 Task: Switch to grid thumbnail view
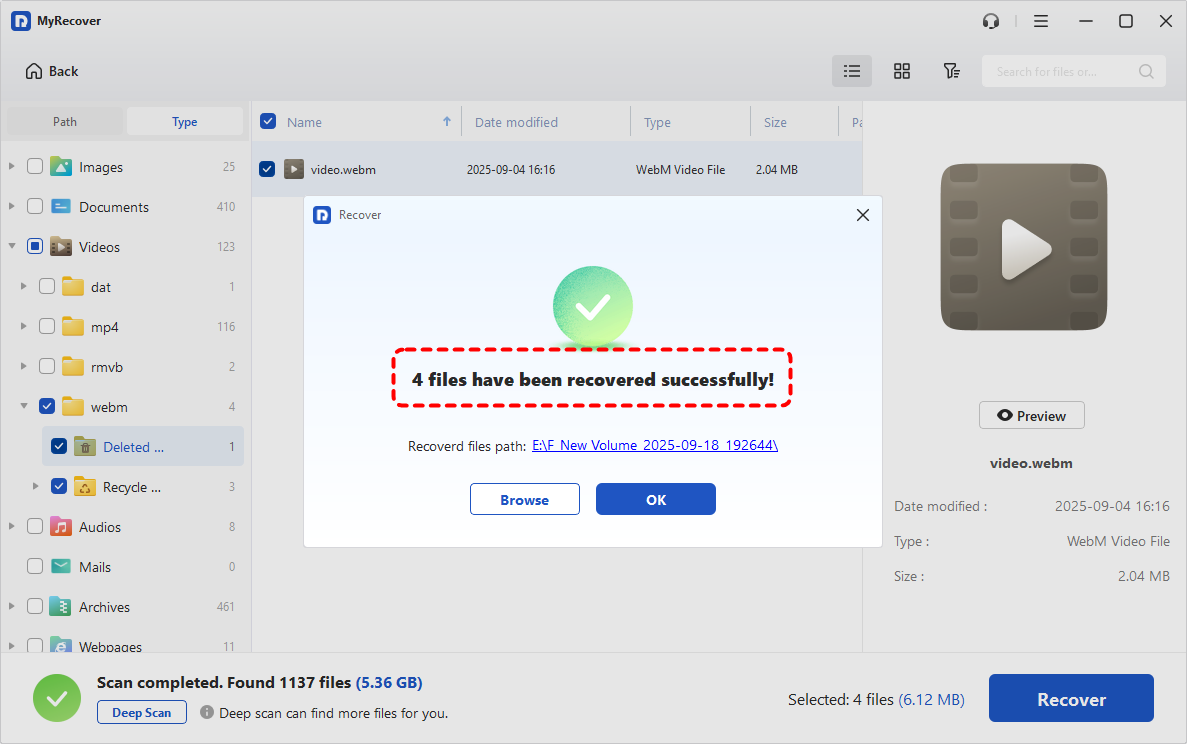pyautogui.click(x=902, y=71)
